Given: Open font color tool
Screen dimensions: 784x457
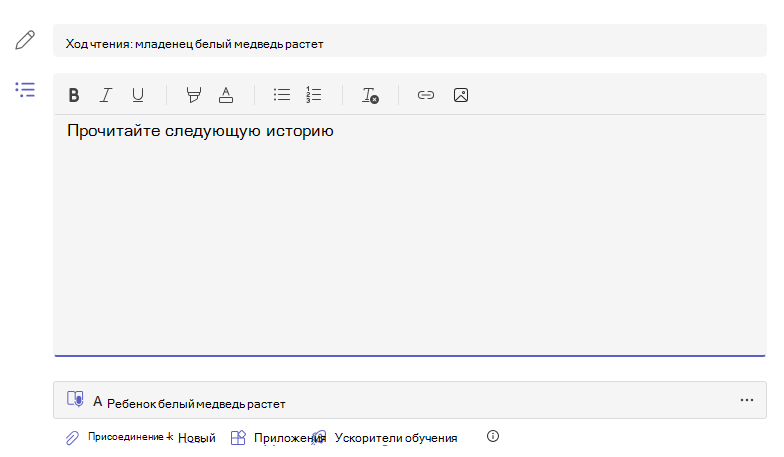Looking at the screenshot, I should (x=226, y=95).
